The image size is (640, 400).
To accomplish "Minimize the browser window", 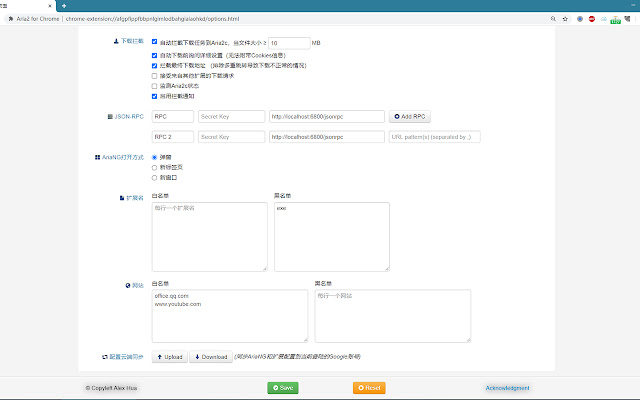I will point(633,6).
